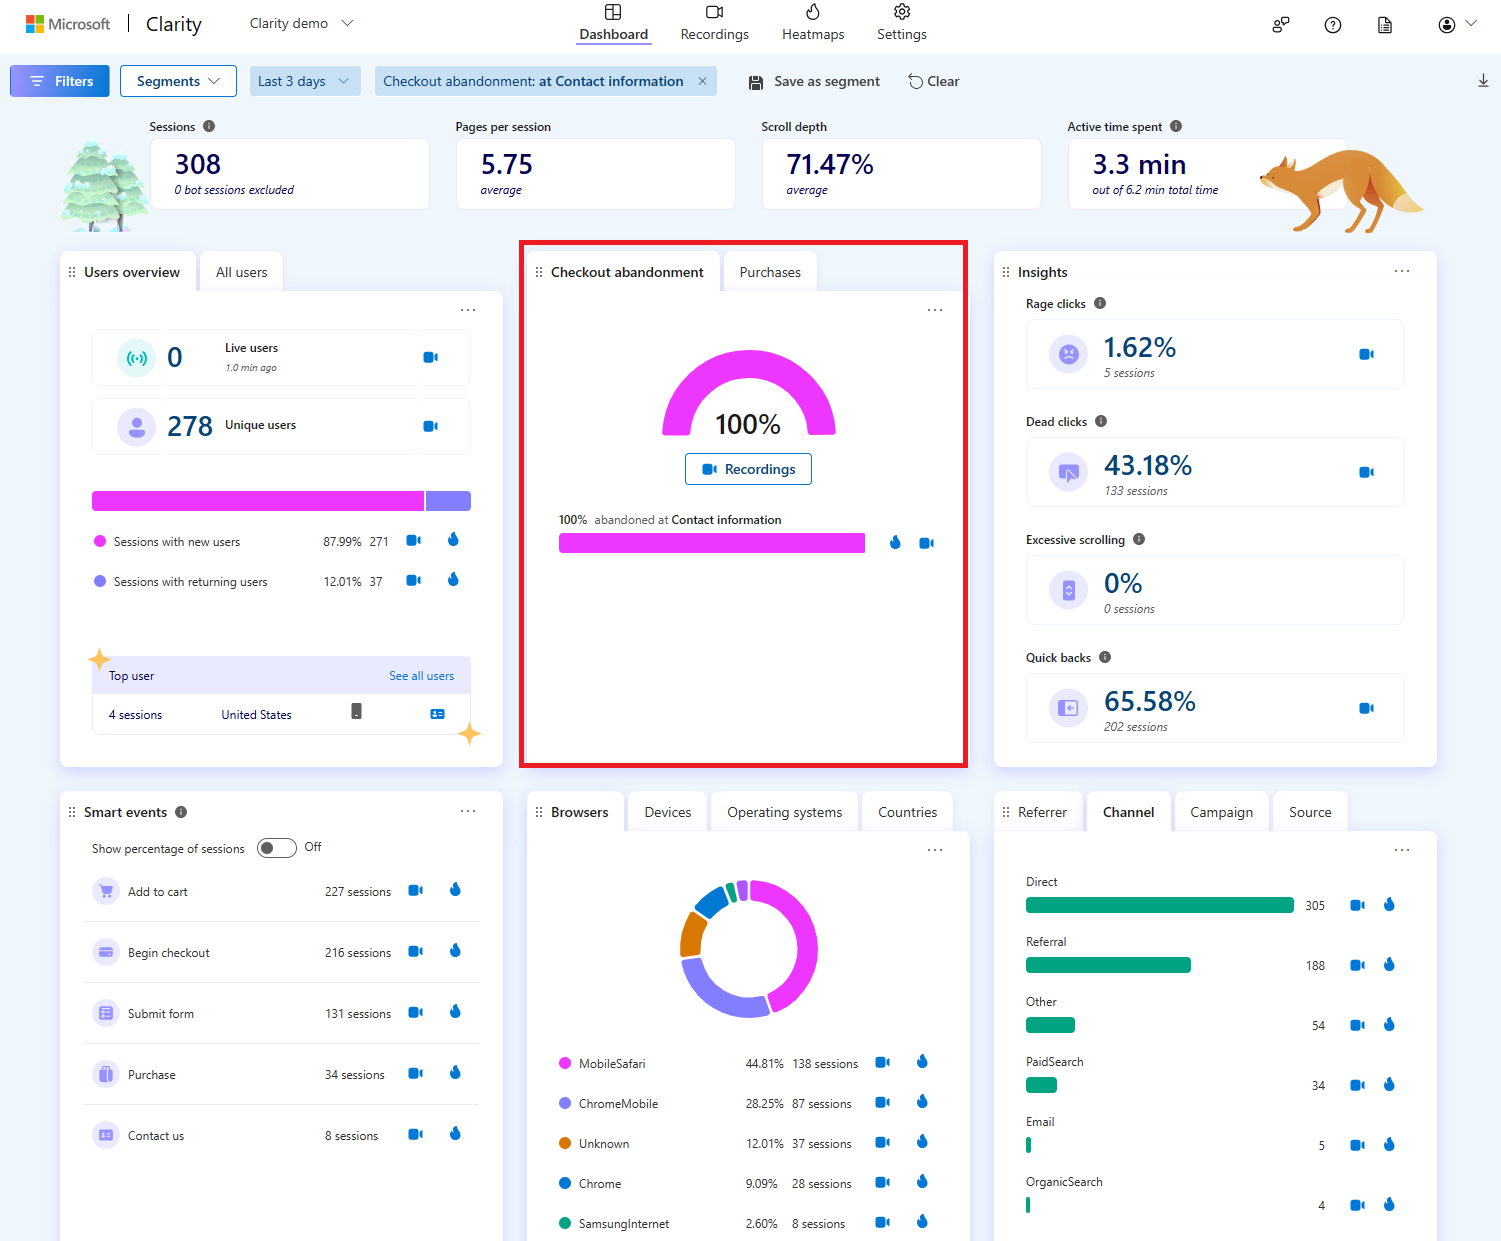Open heatmap for Sessions with returning users

[x=453, y=579]
